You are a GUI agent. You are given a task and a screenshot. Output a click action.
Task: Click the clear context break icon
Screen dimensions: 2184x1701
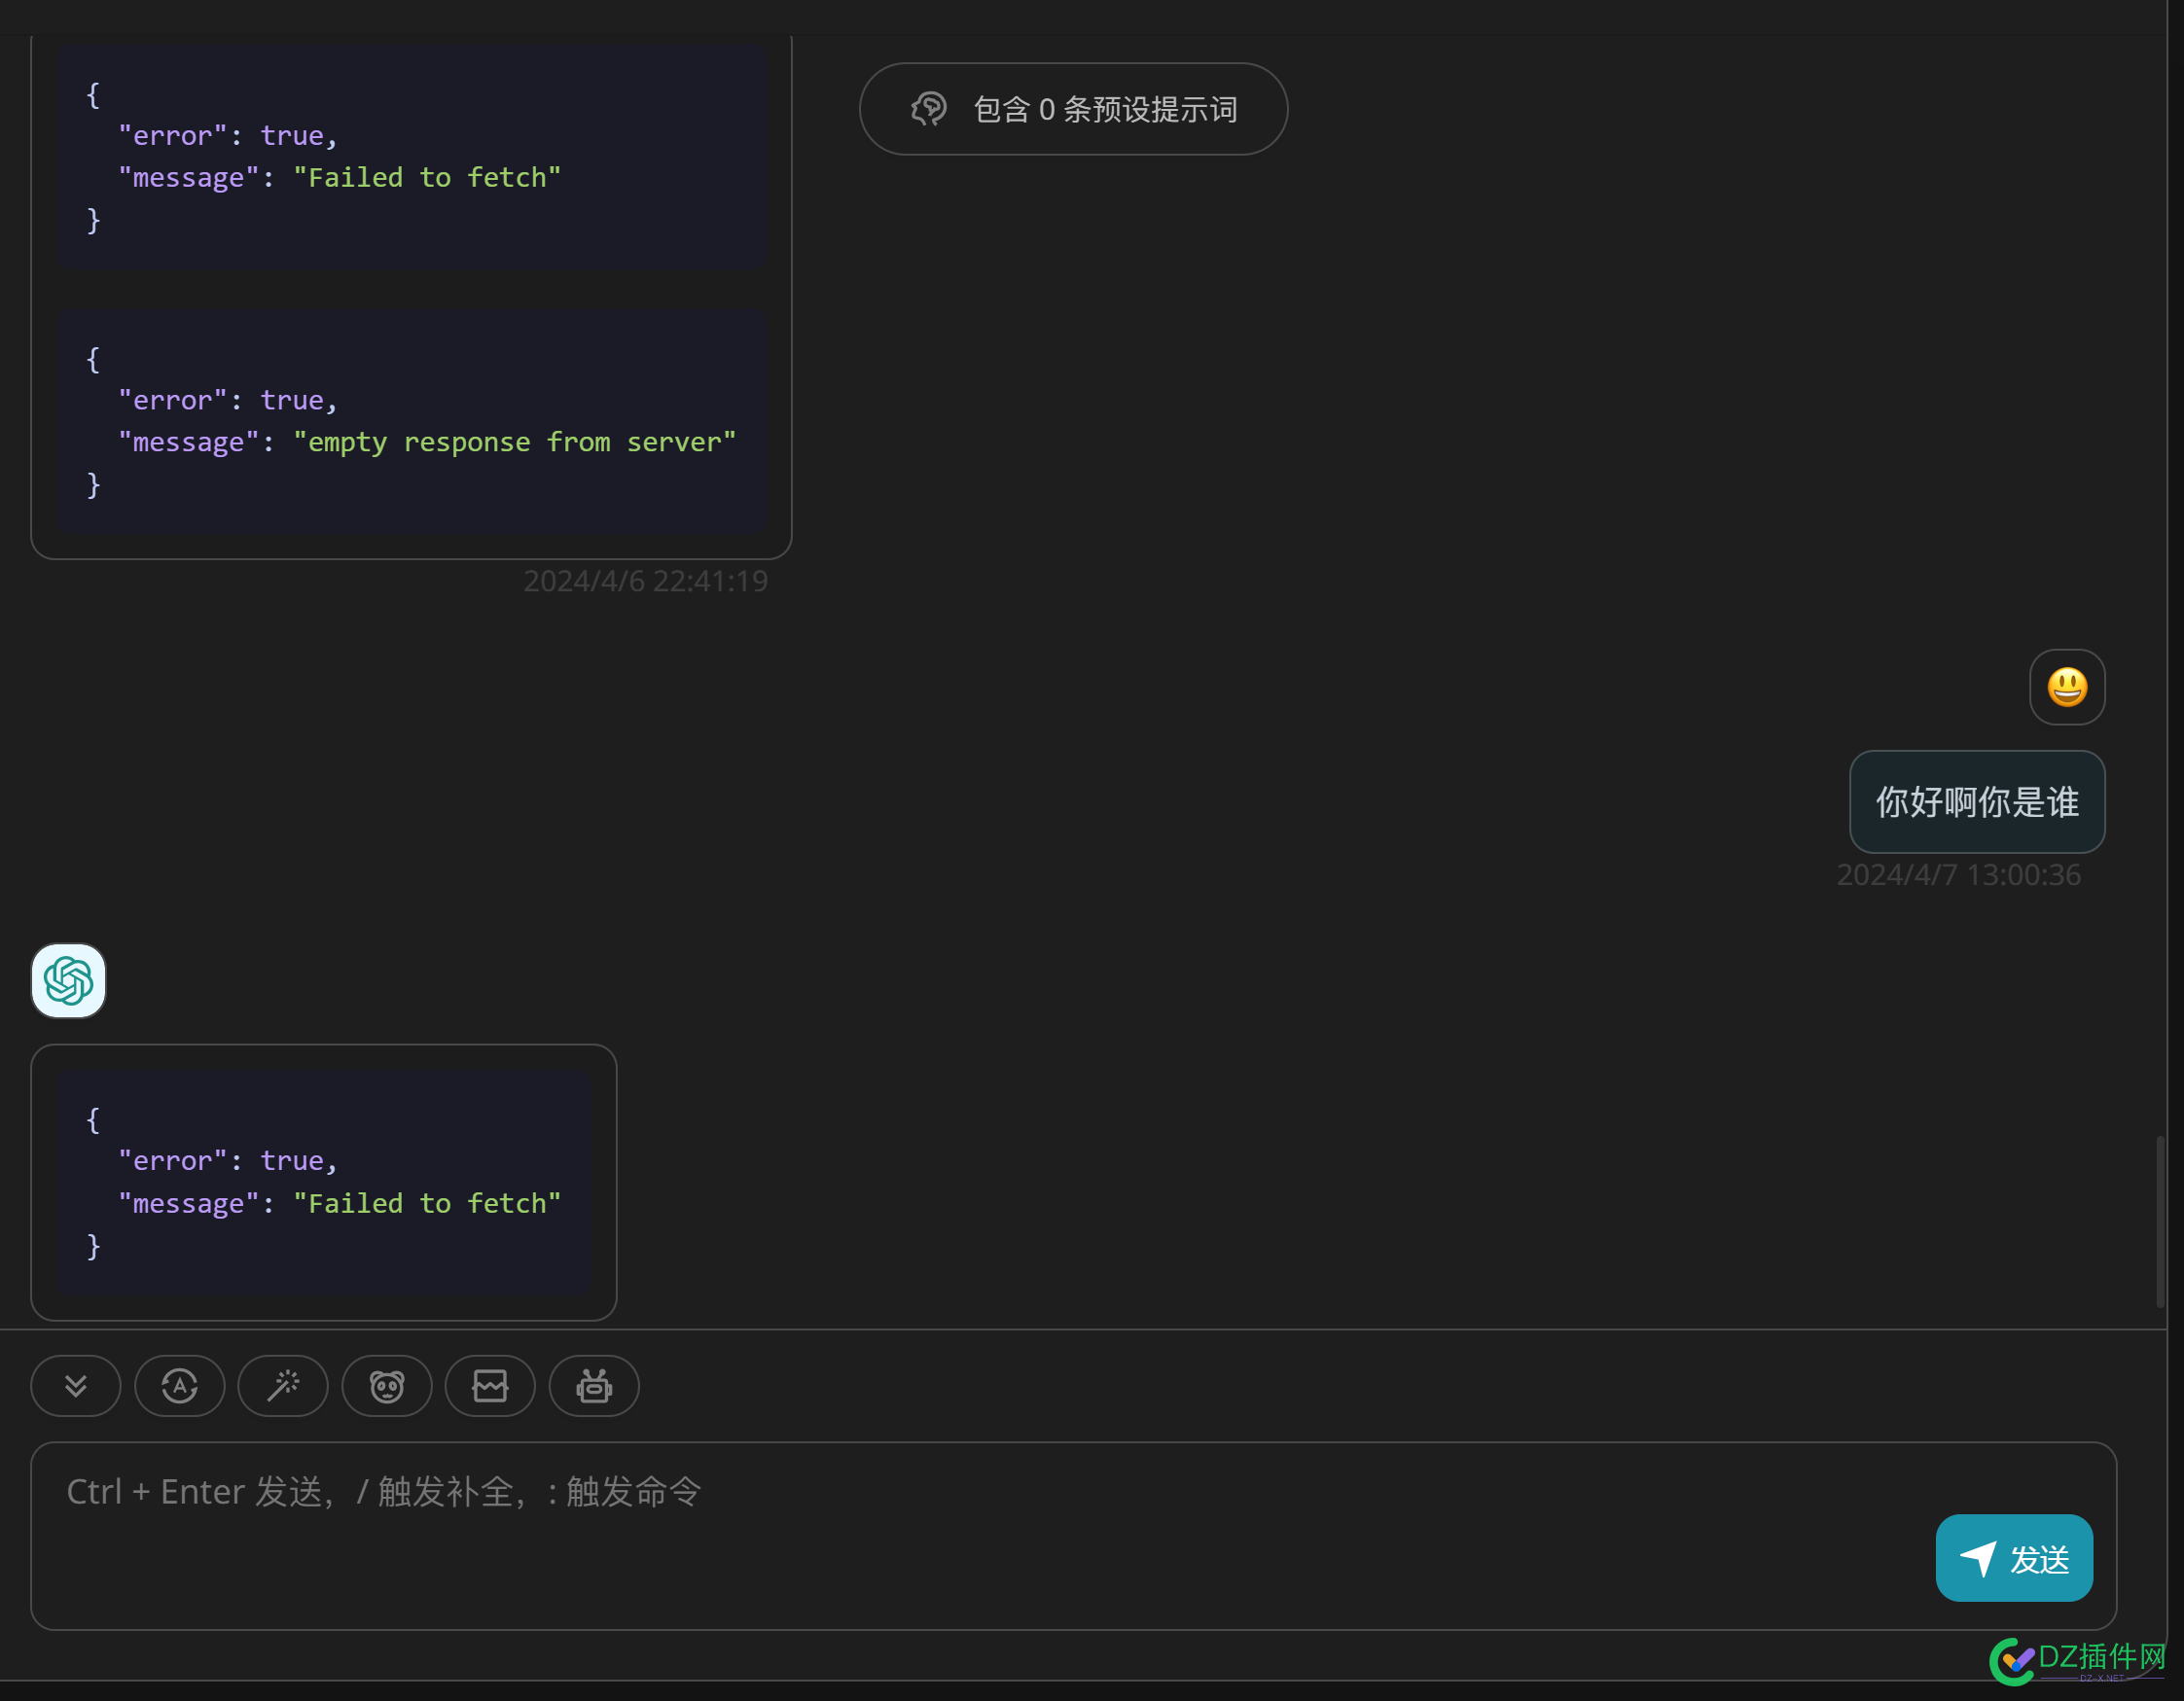click(490, 1386)
